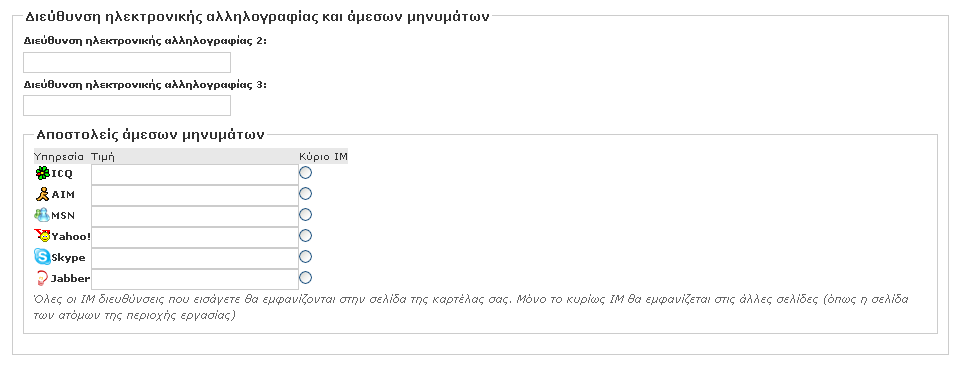Click the Jabber lightbulb icon
The image size is (958, 368).
tap(42, 279)
